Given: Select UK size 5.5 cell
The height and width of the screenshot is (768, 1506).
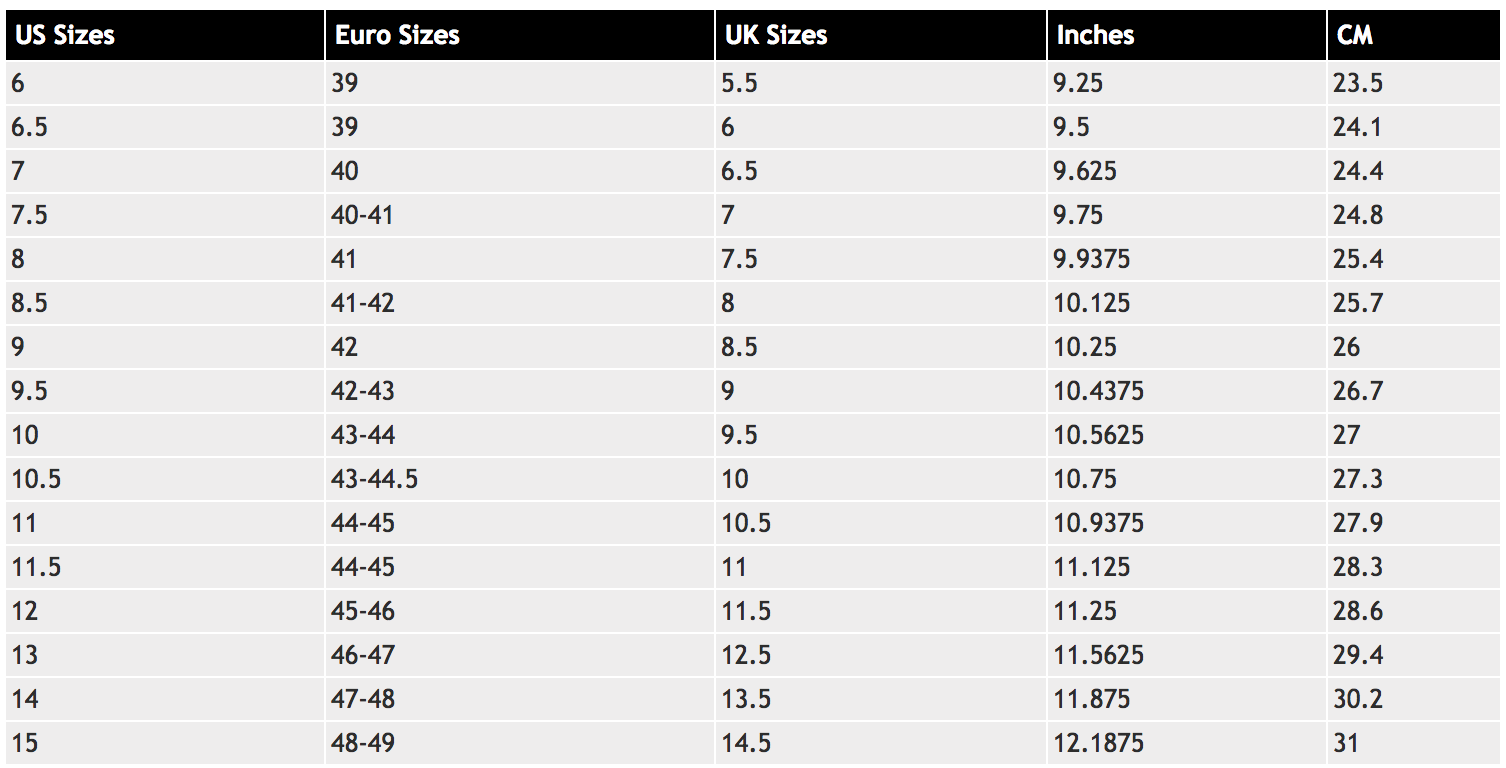Looking at the screenshot, I should (739, 83).
